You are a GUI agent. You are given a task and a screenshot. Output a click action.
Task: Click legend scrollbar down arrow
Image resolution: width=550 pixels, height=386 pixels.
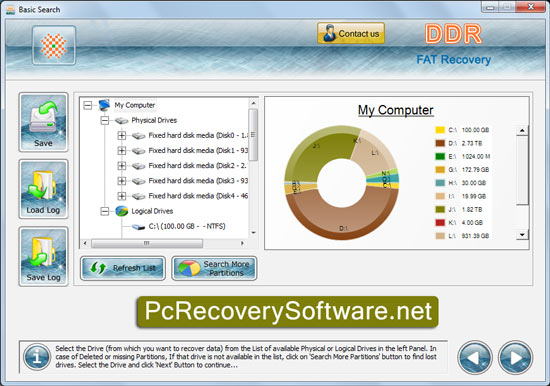point(522,235)
